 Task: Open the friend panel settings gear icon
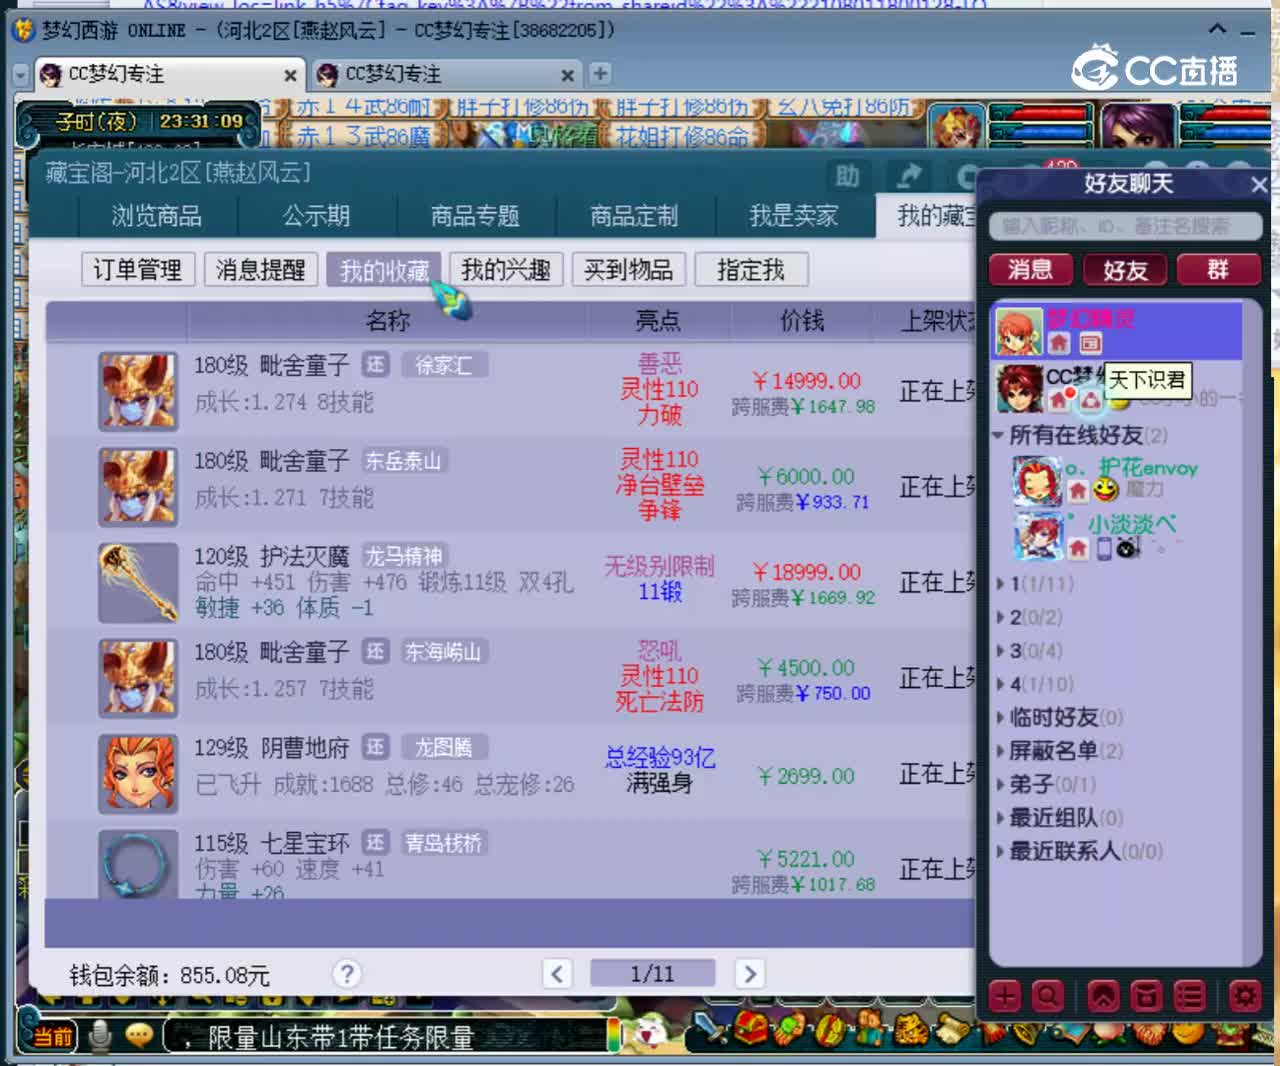1244,995
